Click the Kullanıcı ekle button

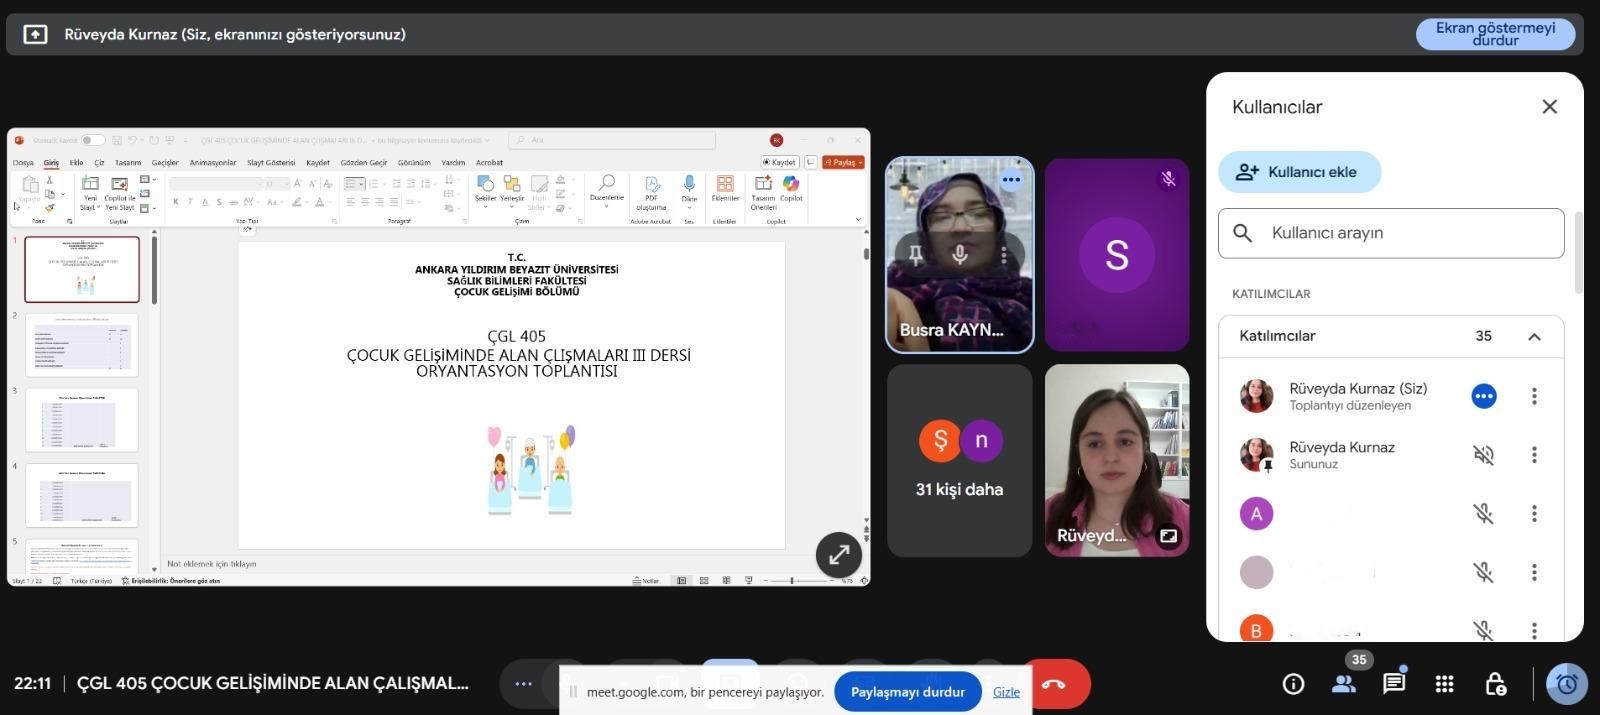tap(1299, 172)
